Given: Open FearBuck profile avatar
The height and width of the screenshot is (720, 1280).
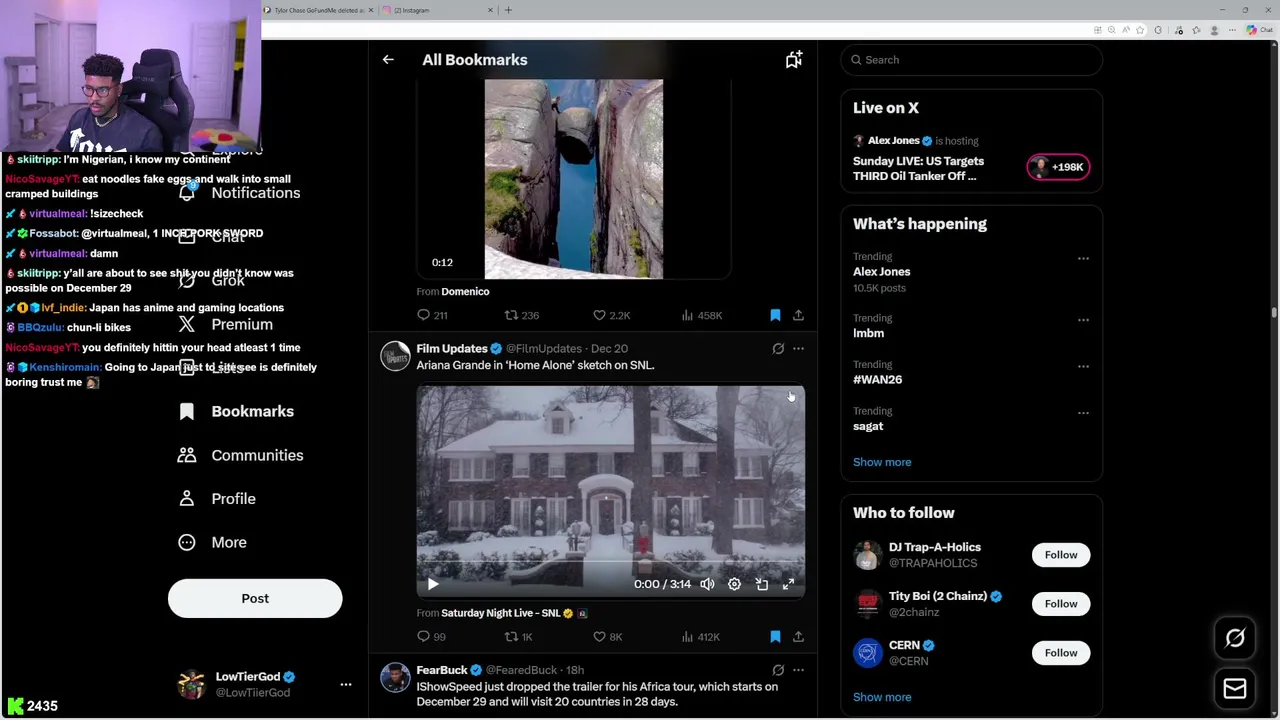Looking at the screenshot, I should click(395, 677).
